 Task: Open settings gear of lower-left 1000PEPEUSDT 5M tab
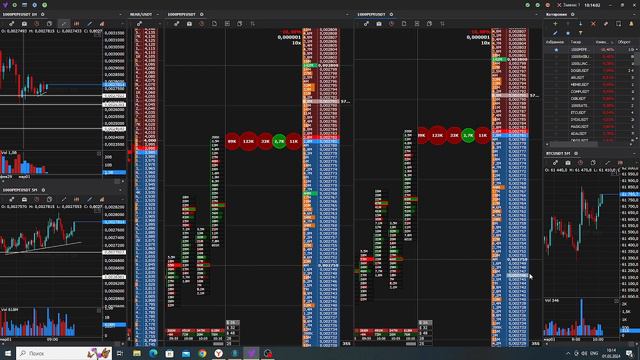pyautogui.click(x=43, y=190)
